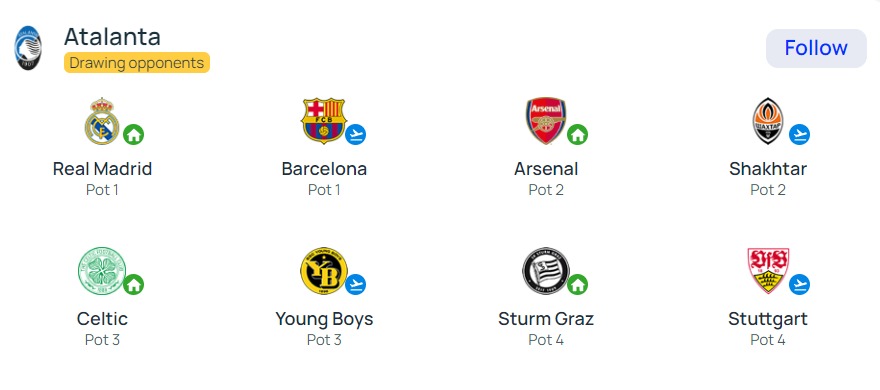This screenshot has height=390, width=880.
Task: Click the Young Boys team name
Action: [324, 319]
